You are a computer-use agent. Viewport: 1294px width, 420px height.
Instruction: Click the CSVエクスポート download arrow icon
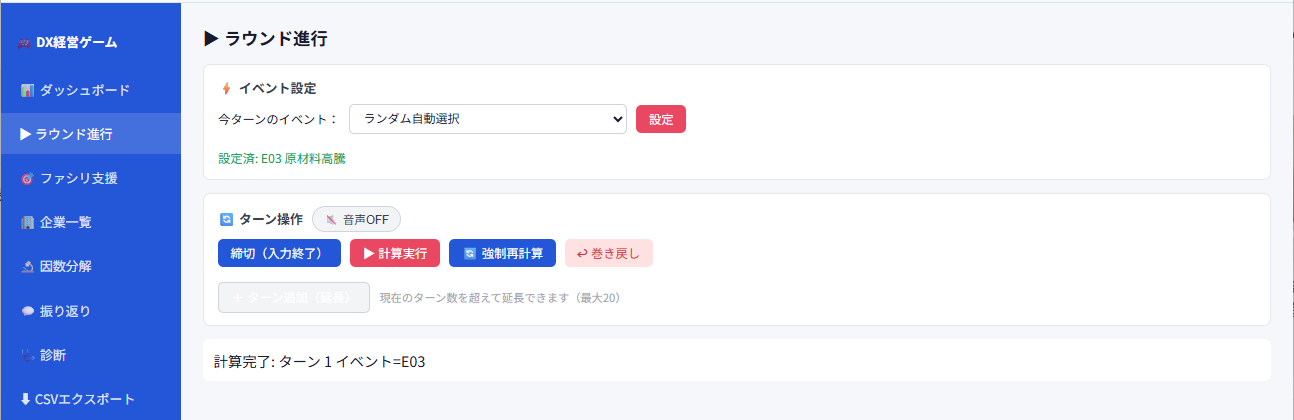(x=25, y=399)
